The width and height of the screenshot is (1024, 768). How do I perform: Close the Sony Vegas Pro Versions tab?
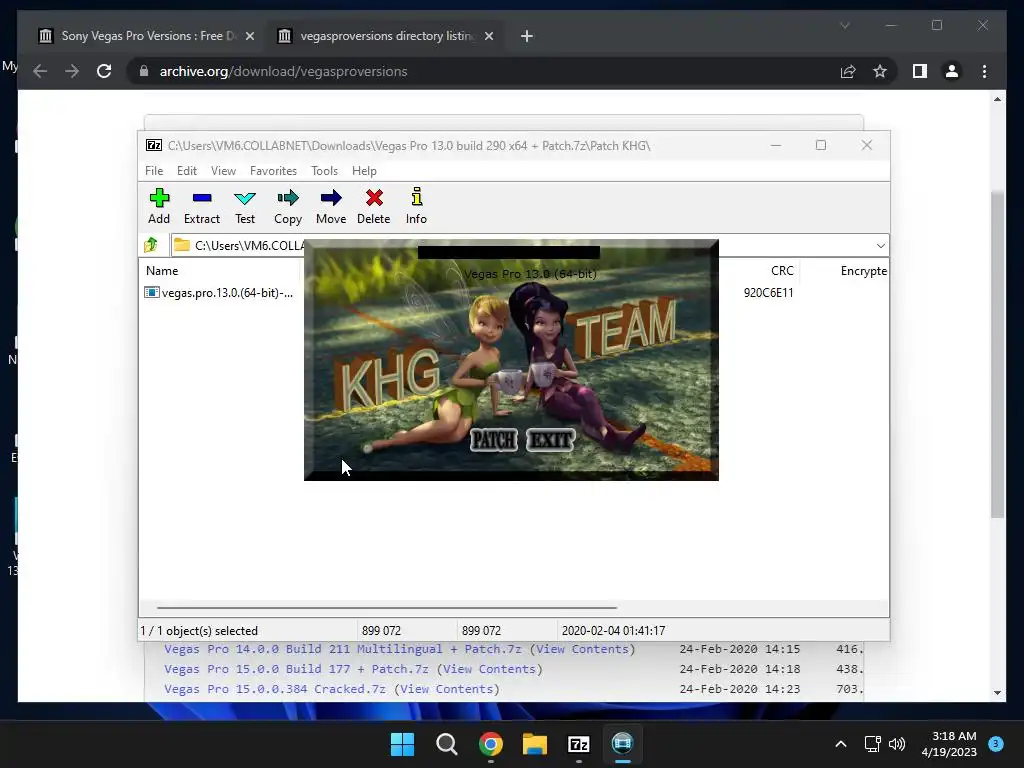click(249, 36)
